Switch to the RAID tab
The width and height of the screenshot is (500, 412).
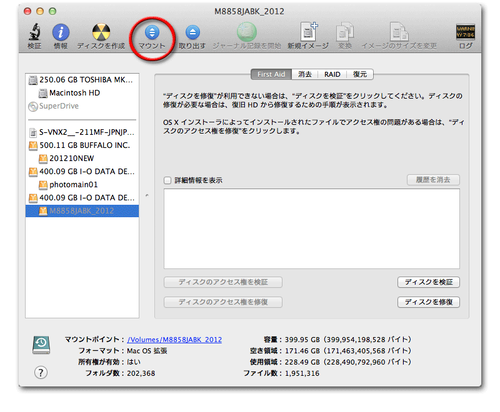[x=332, y=74]
